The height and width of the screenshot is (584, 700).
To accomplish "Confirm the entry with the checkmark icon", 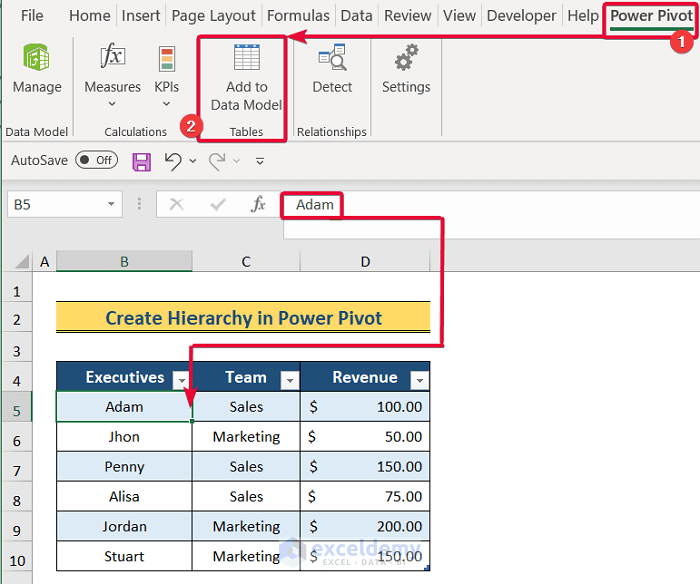I will pos(217,204).
